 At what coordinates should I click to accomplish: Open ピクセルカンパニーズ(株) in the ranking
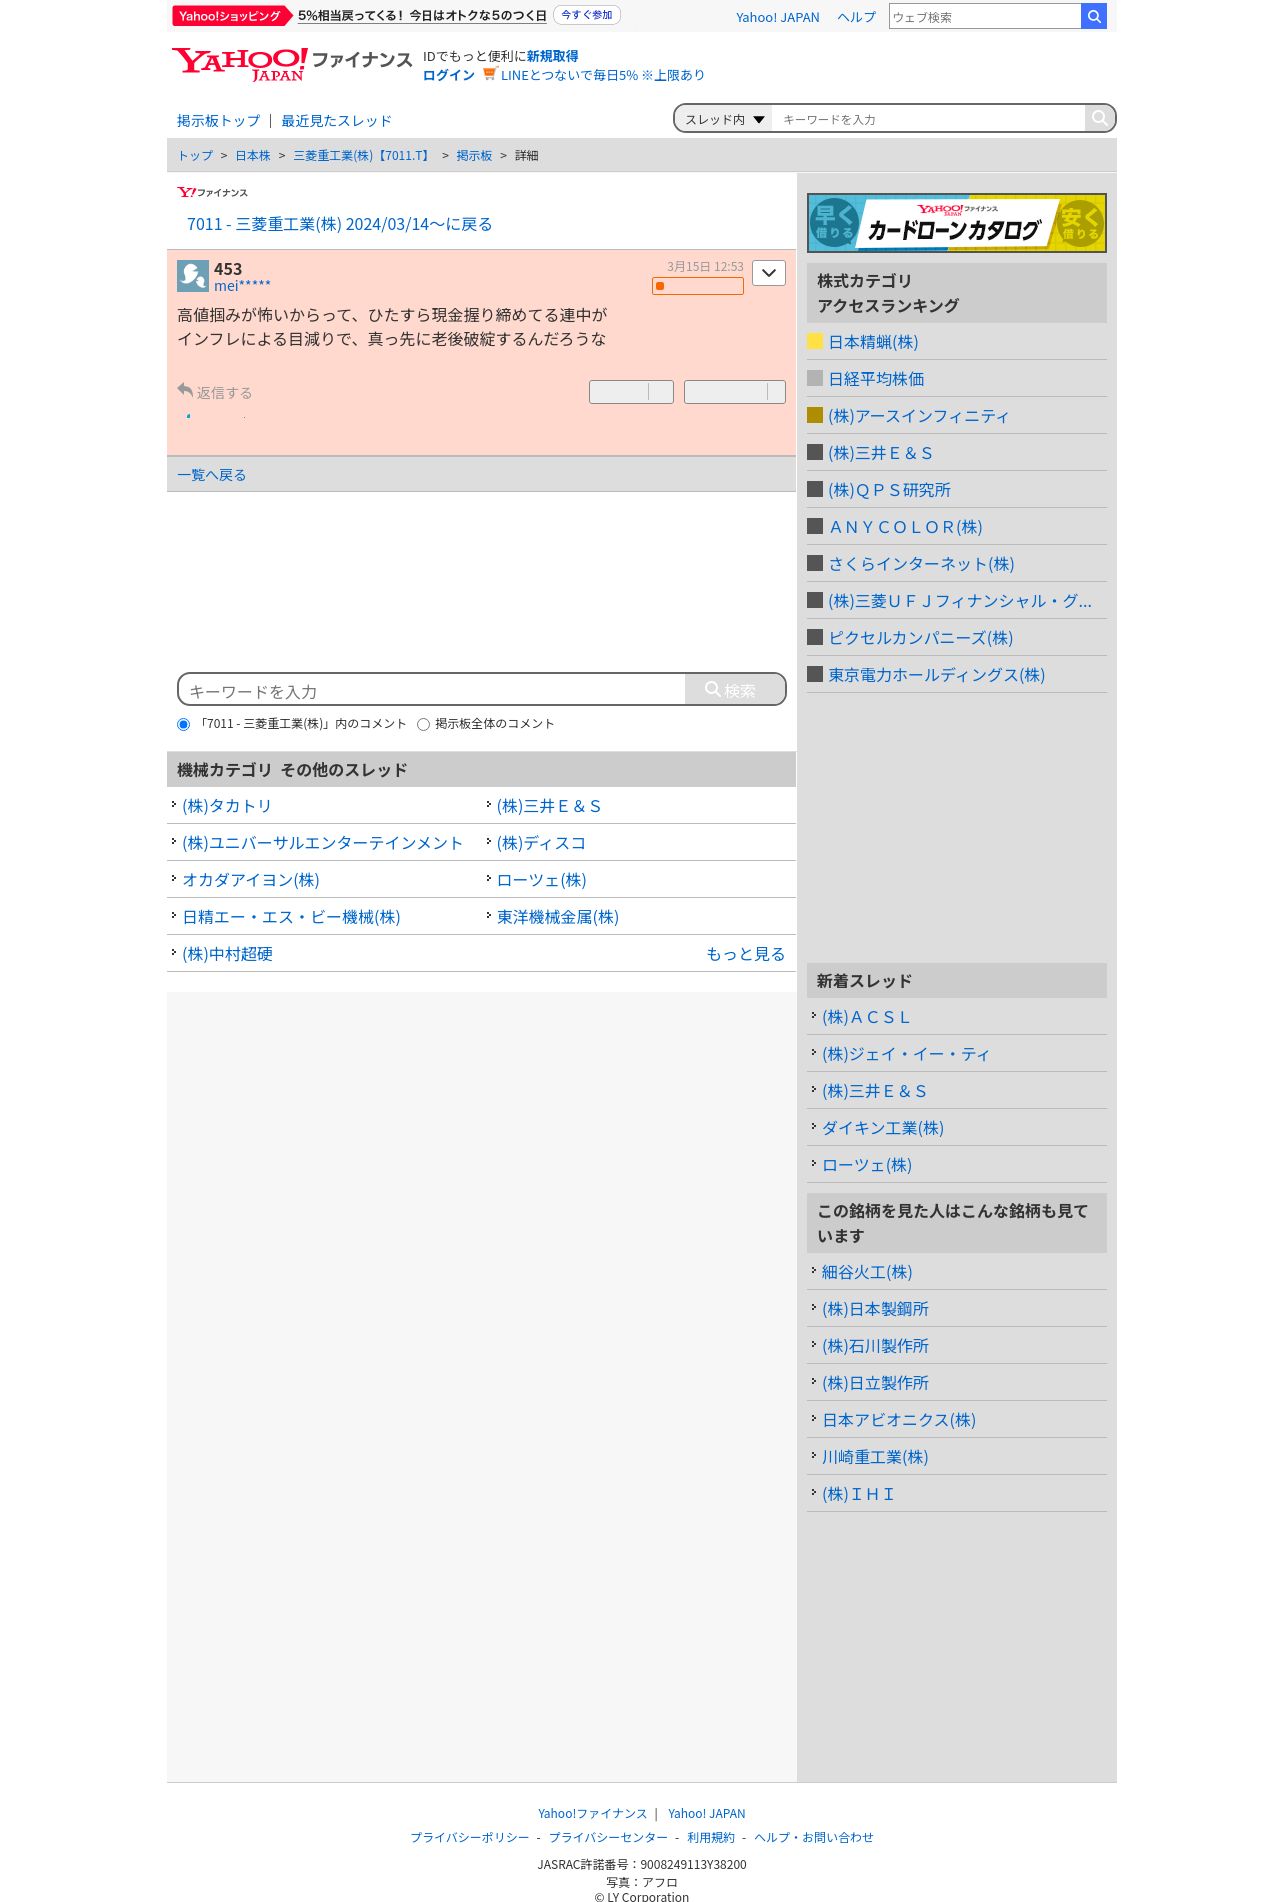pyautogui.click(x=920, y=638)
